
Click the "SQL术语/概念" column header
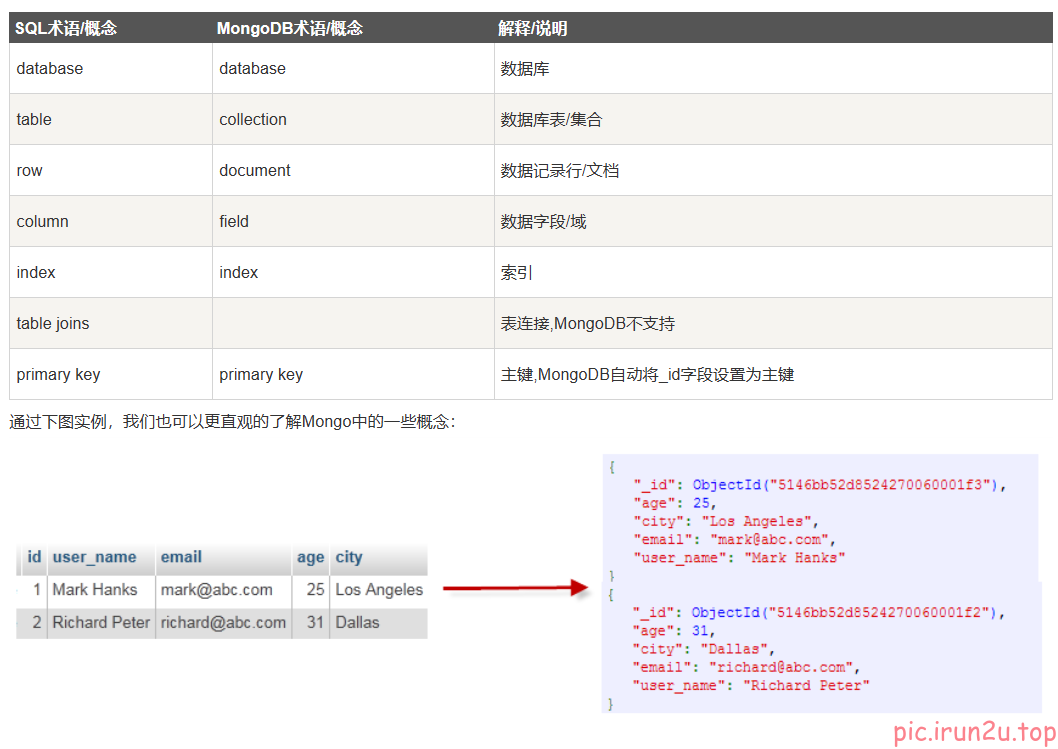click(x=66, y=29)
